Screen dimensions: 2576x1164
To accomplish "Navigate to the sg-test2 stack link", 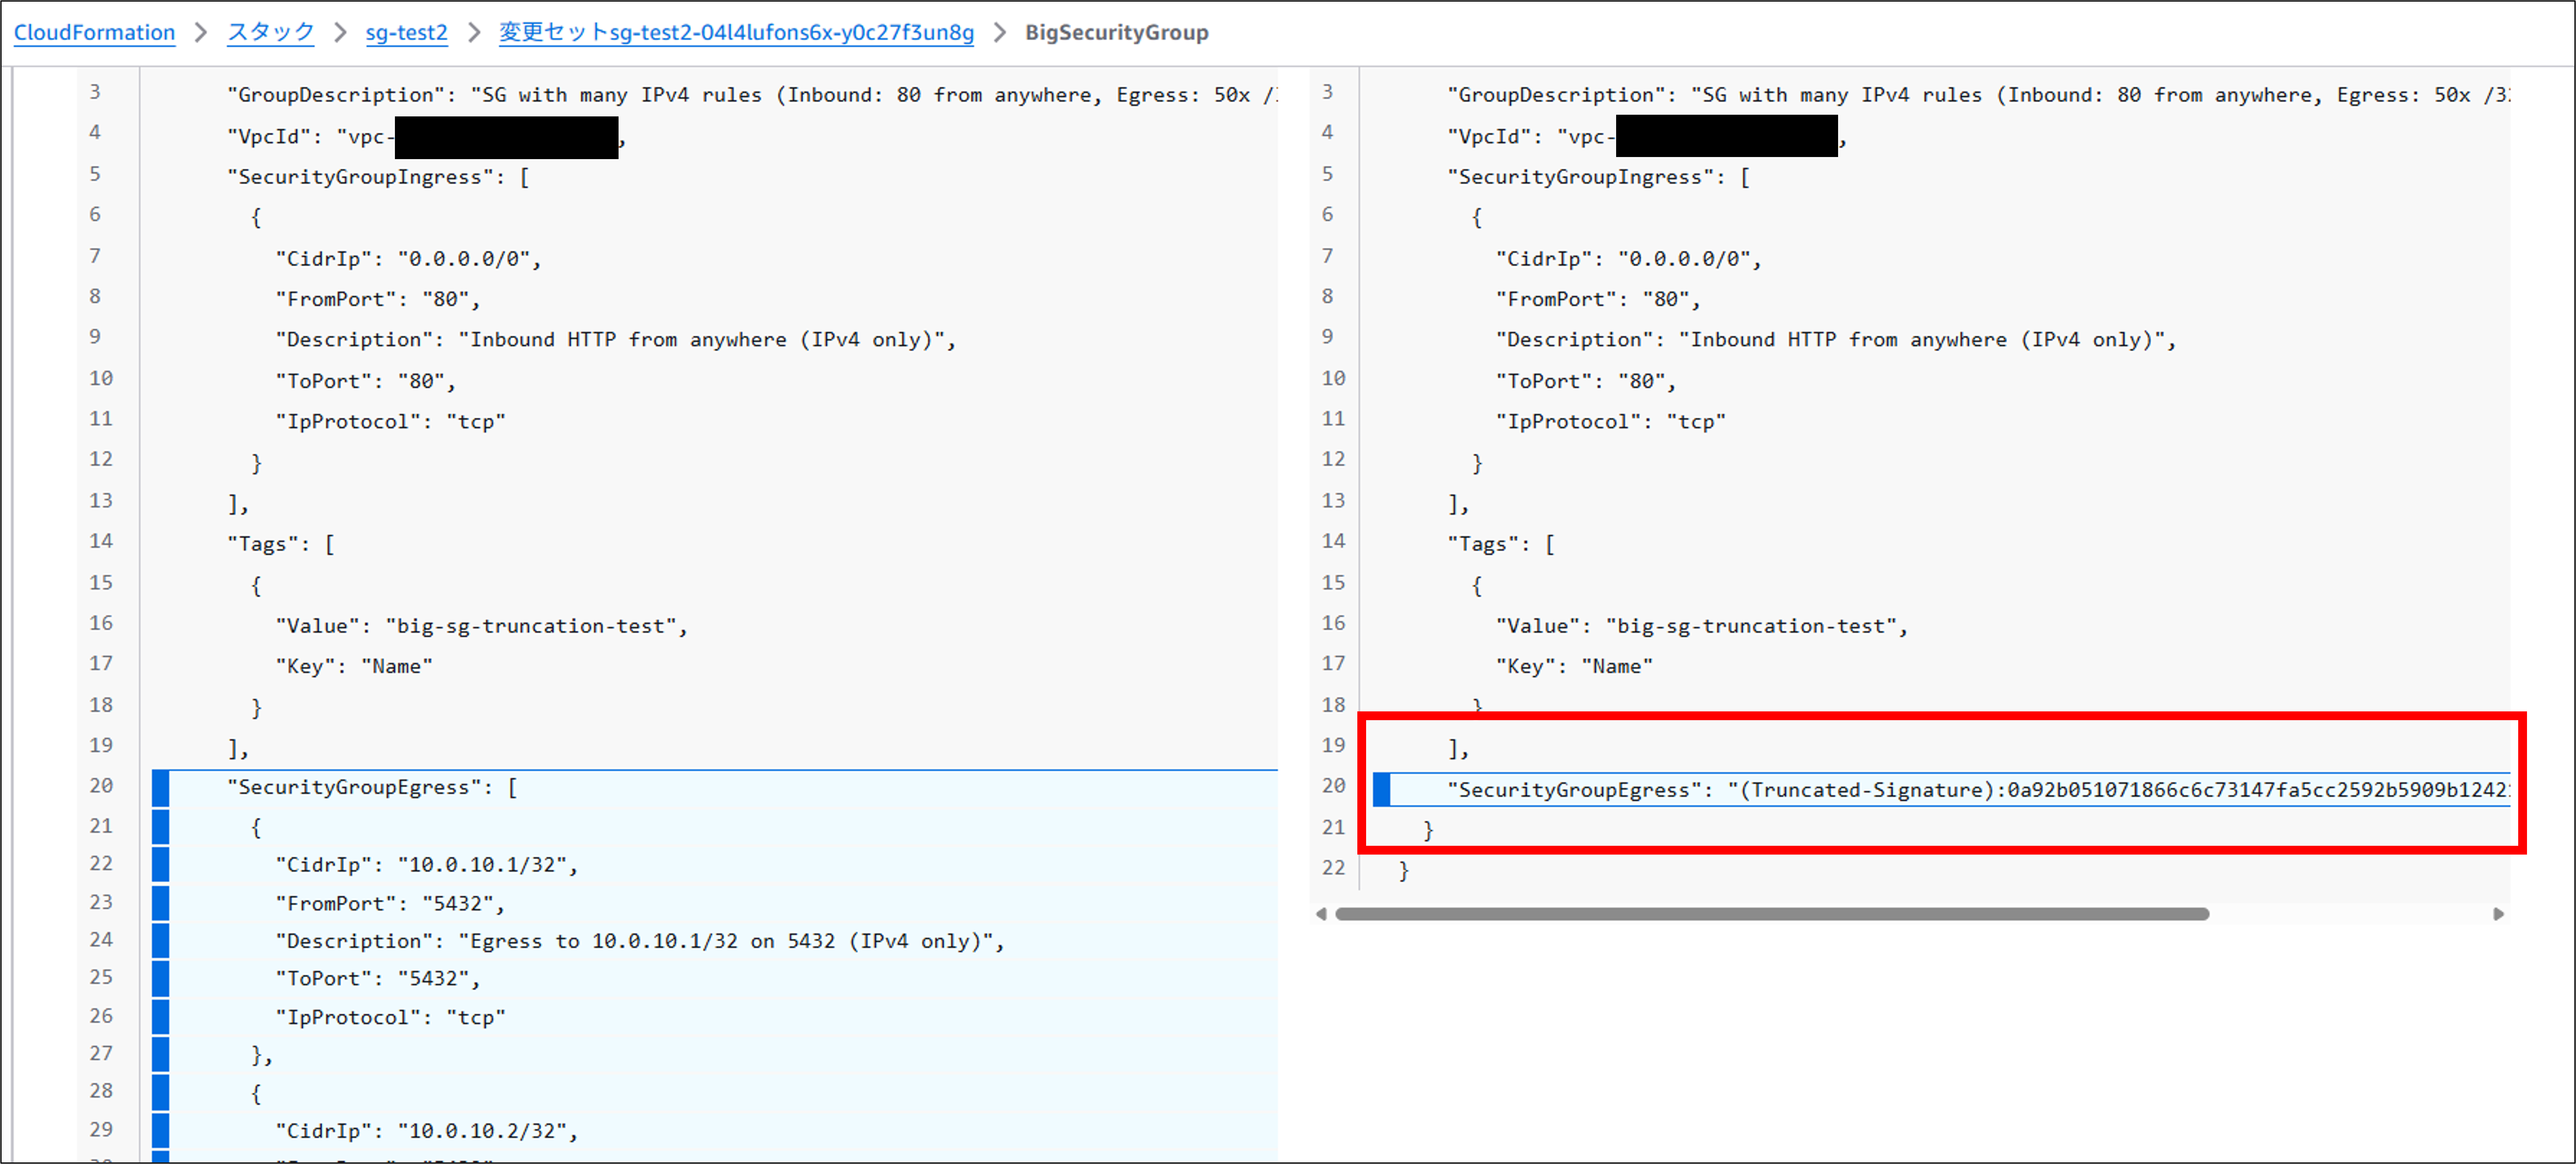I will click(x=406, y=32).
